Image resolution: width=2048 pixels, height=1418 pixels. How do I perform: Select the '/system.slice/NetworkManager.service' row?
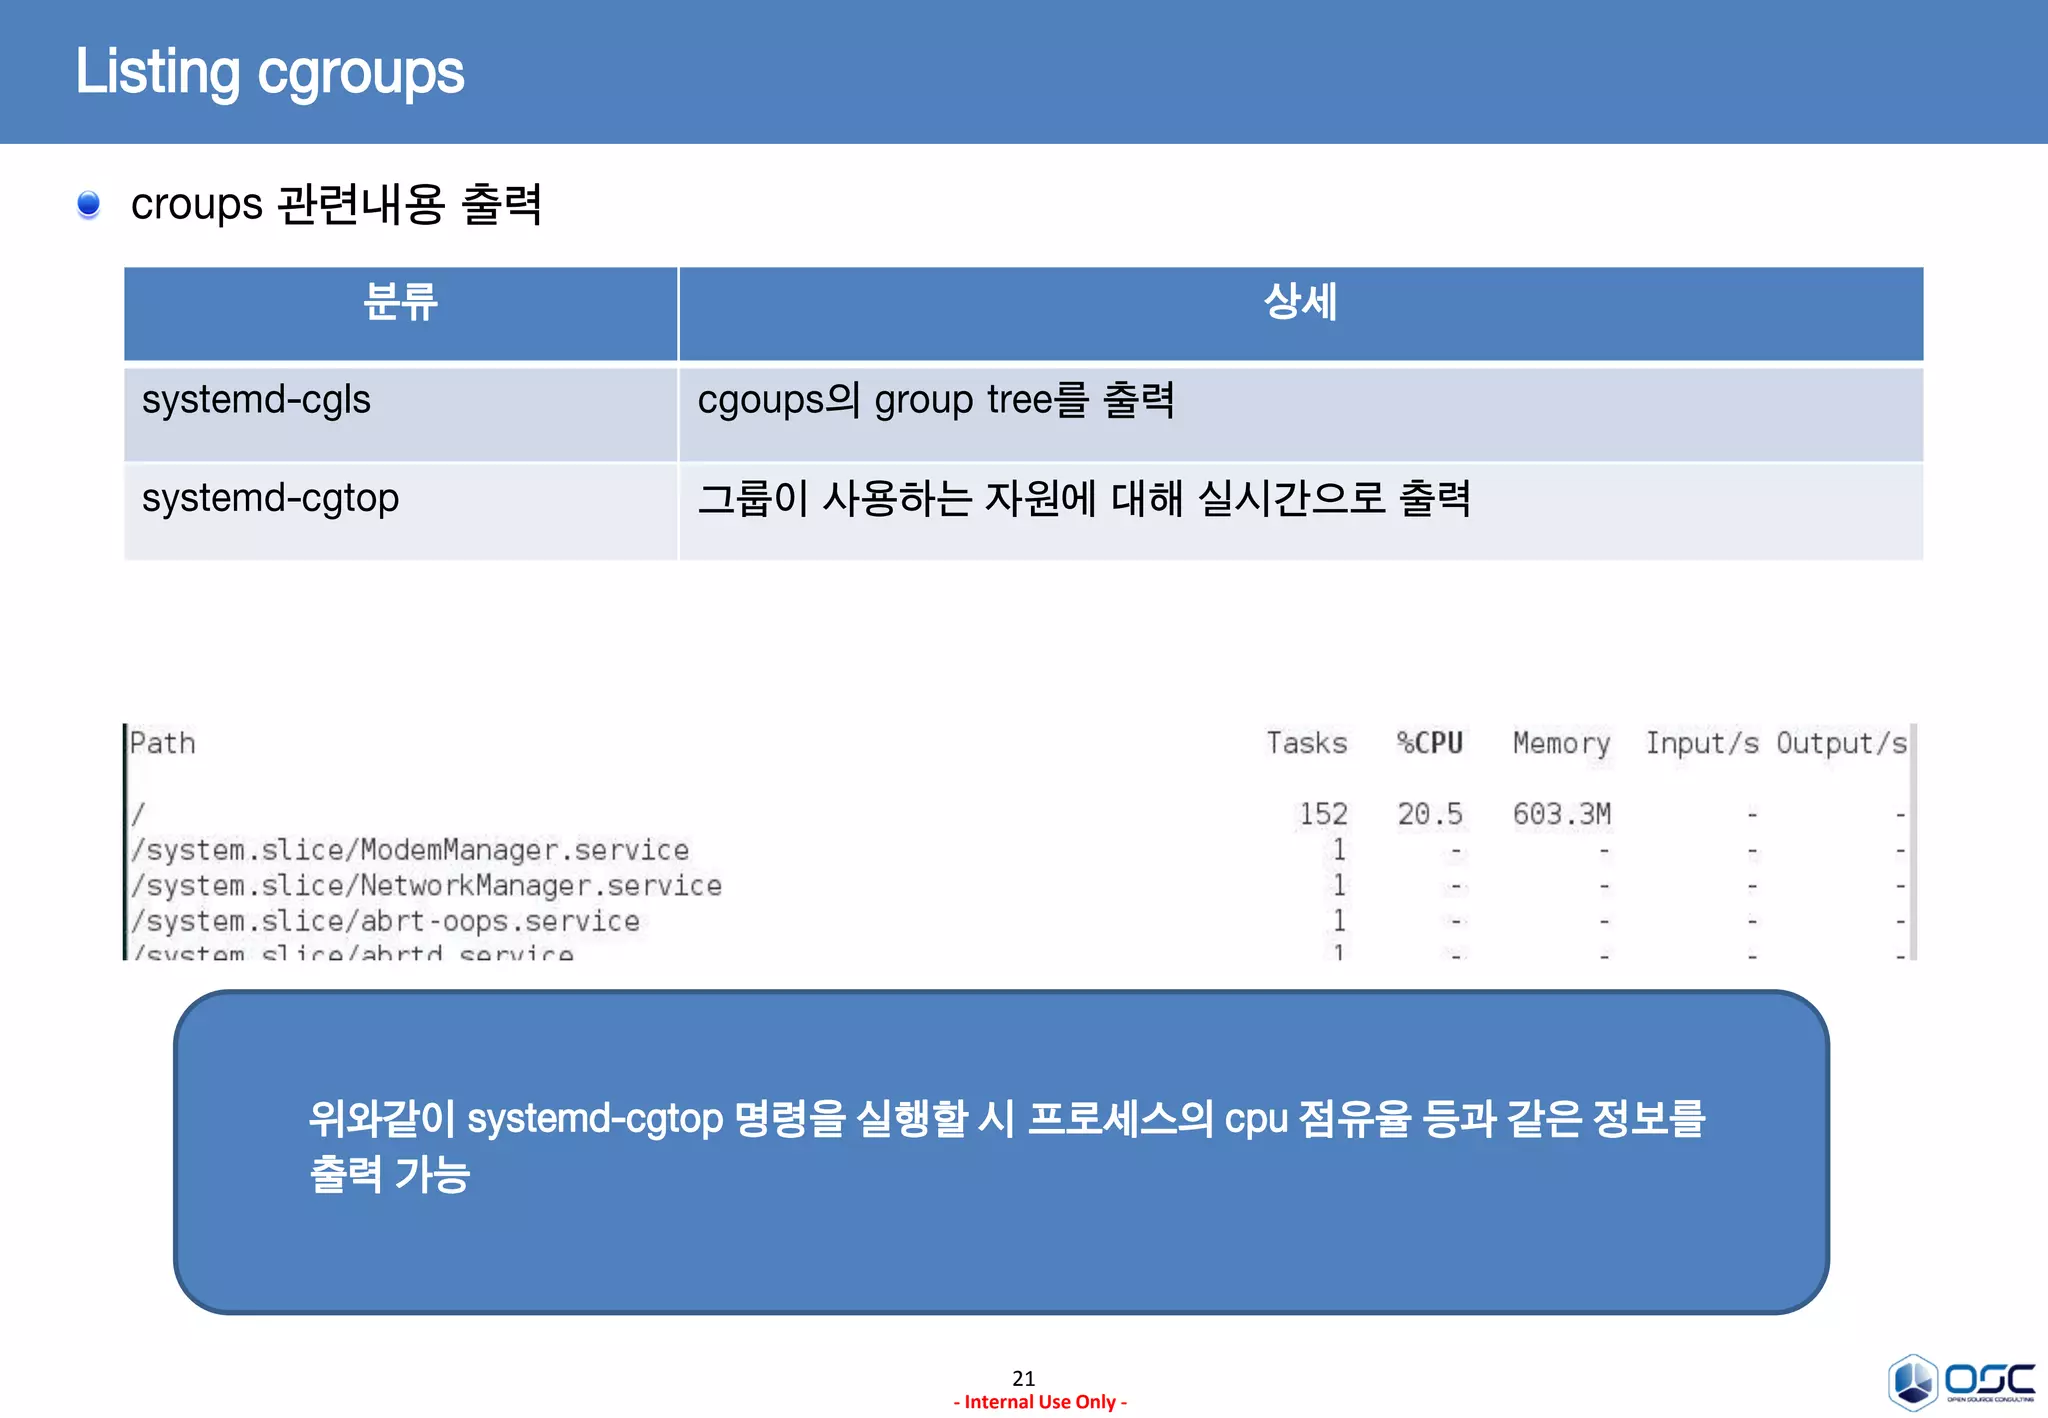point(1018,886)
